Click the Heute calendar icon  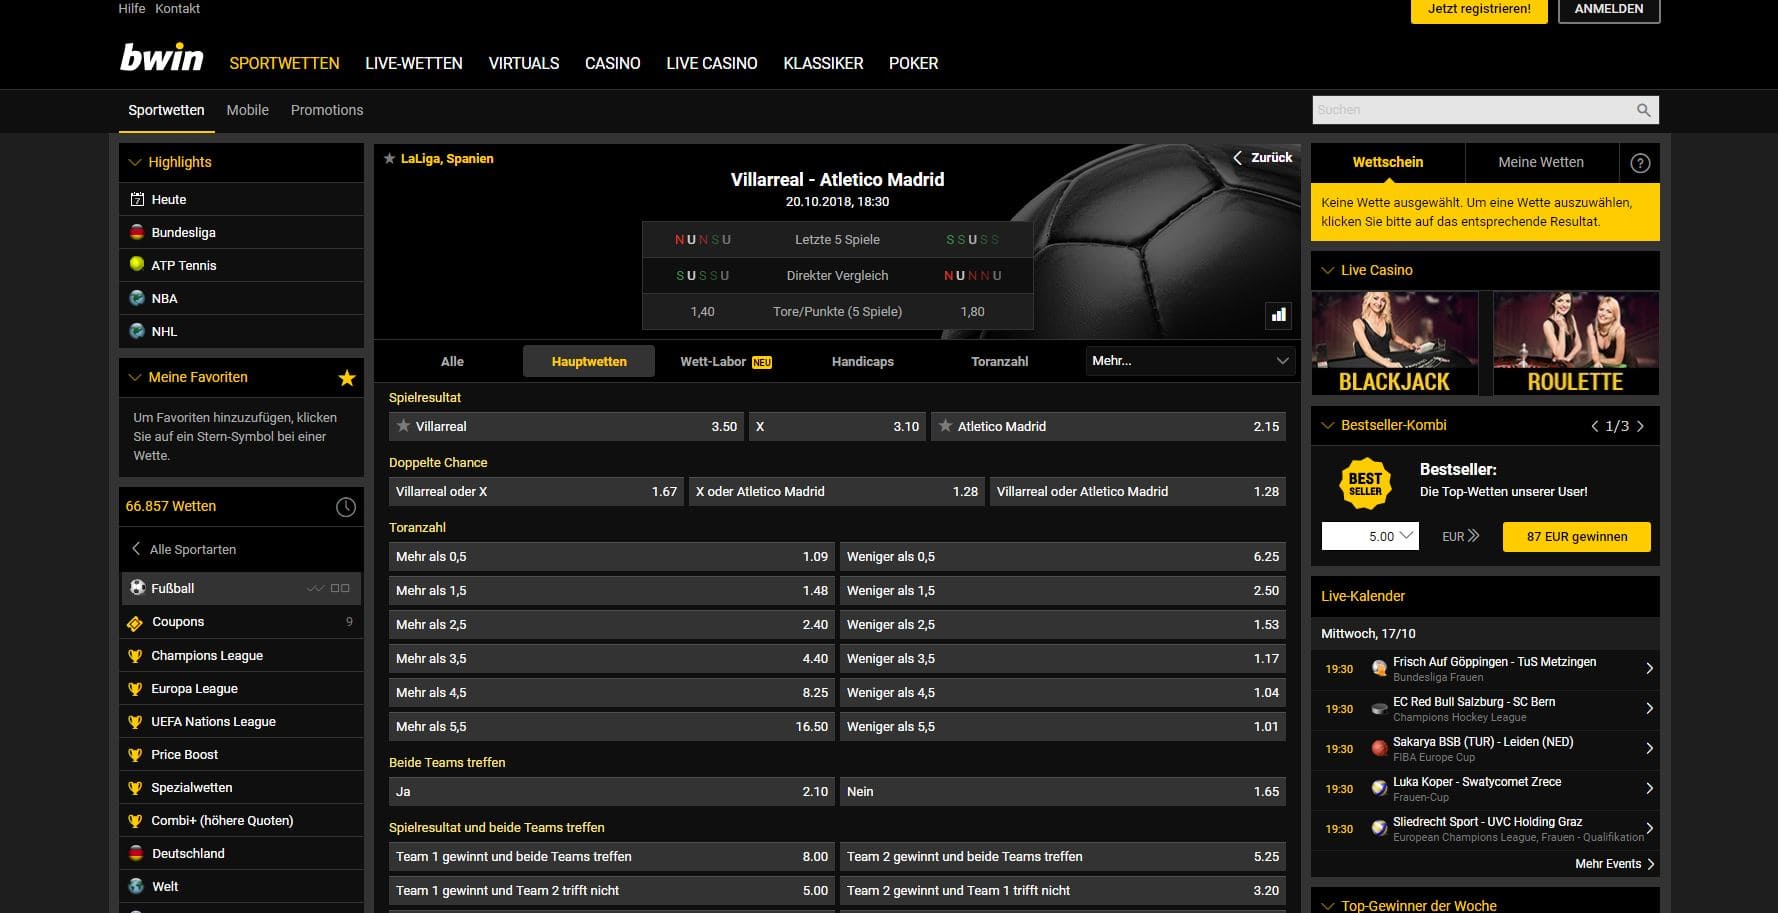[x=137, y=199]
